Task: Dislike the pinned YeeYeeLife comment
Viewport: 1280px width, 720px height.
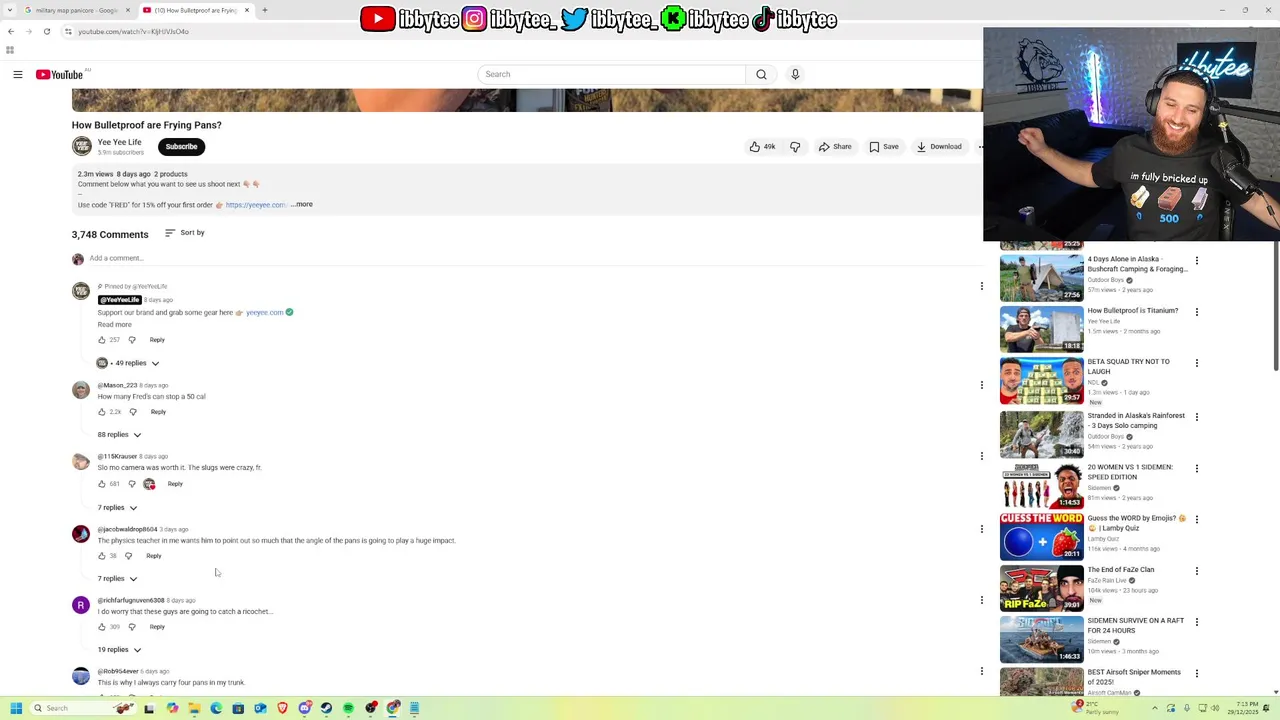Action: tap(132, 340)
